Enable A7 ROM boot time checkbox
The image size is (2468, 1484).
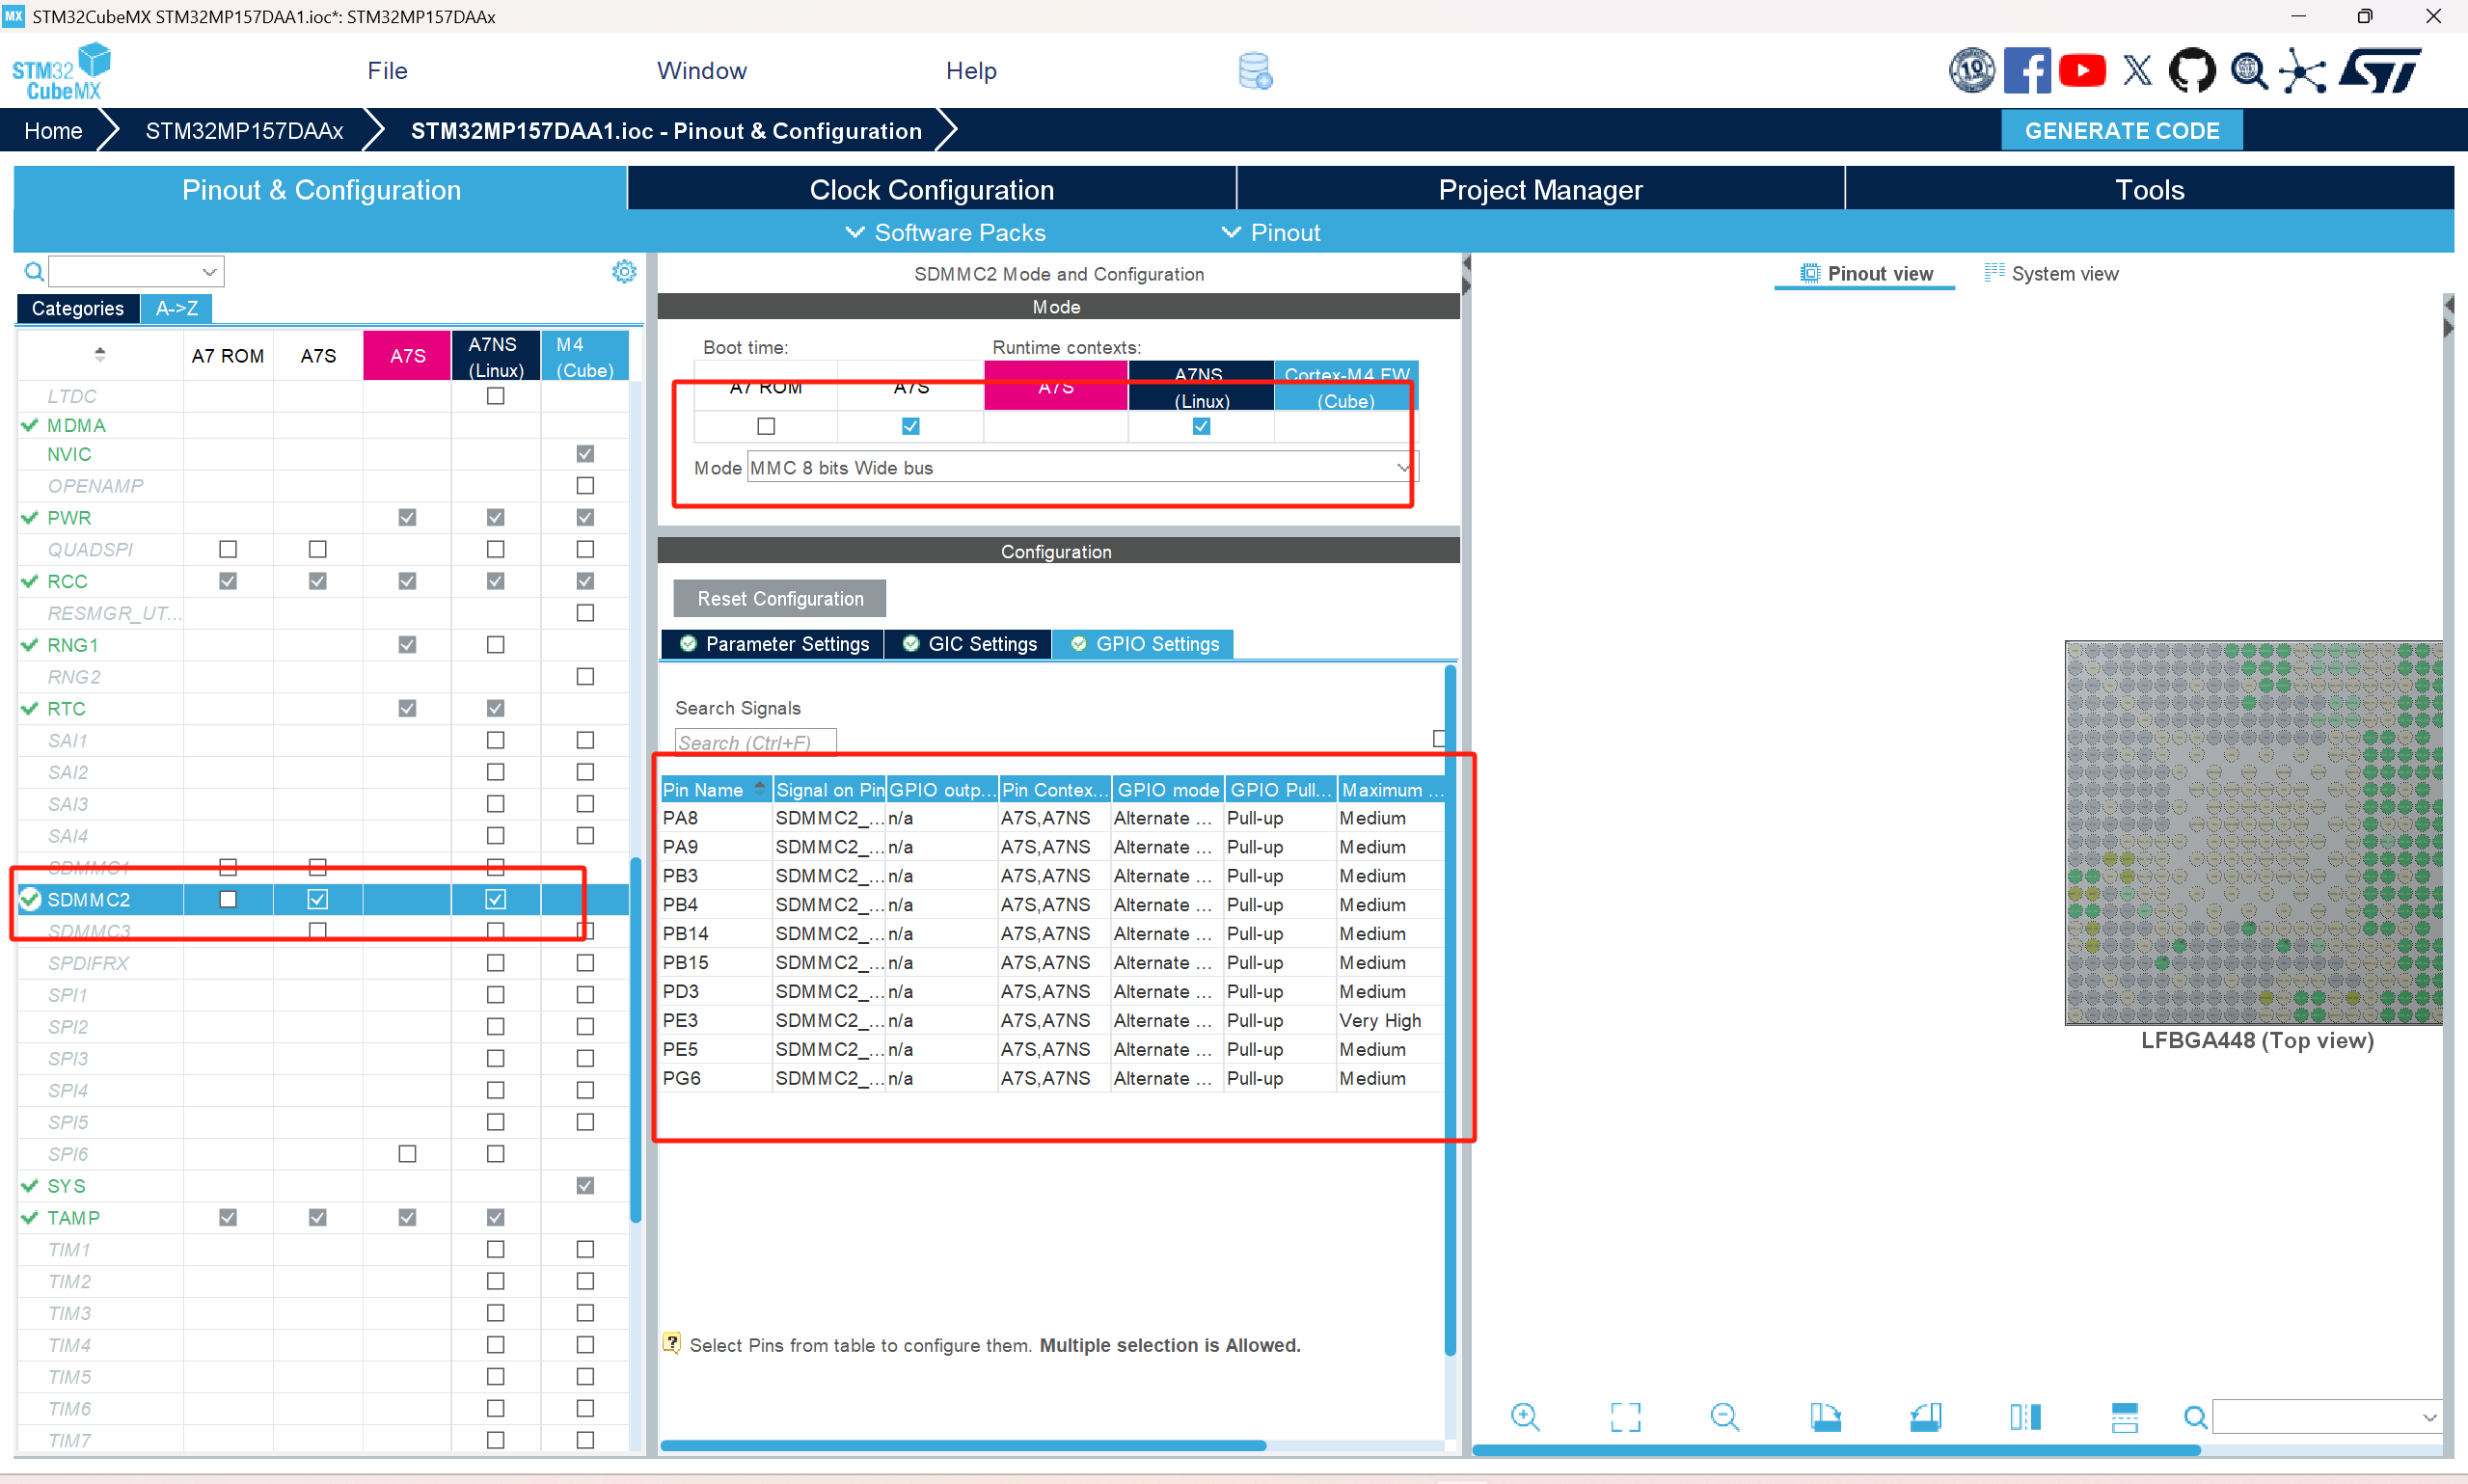point(766,426)
